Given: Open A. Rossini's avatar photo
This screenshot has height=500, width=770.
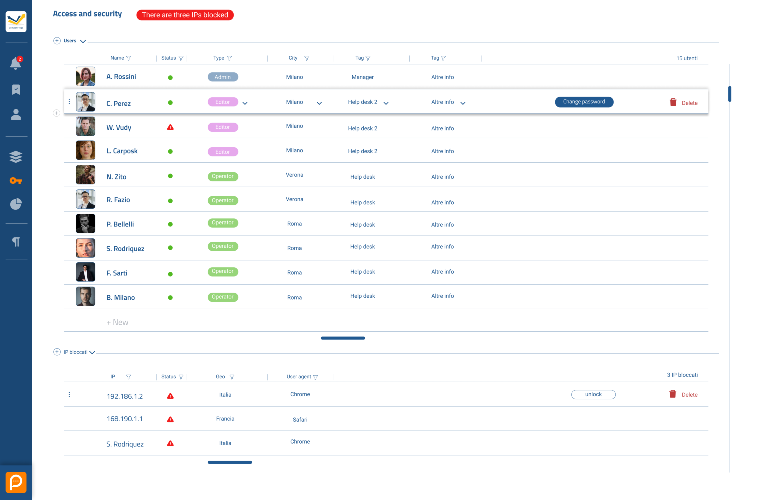Looking at the screenshot, I should click(85, 77).
